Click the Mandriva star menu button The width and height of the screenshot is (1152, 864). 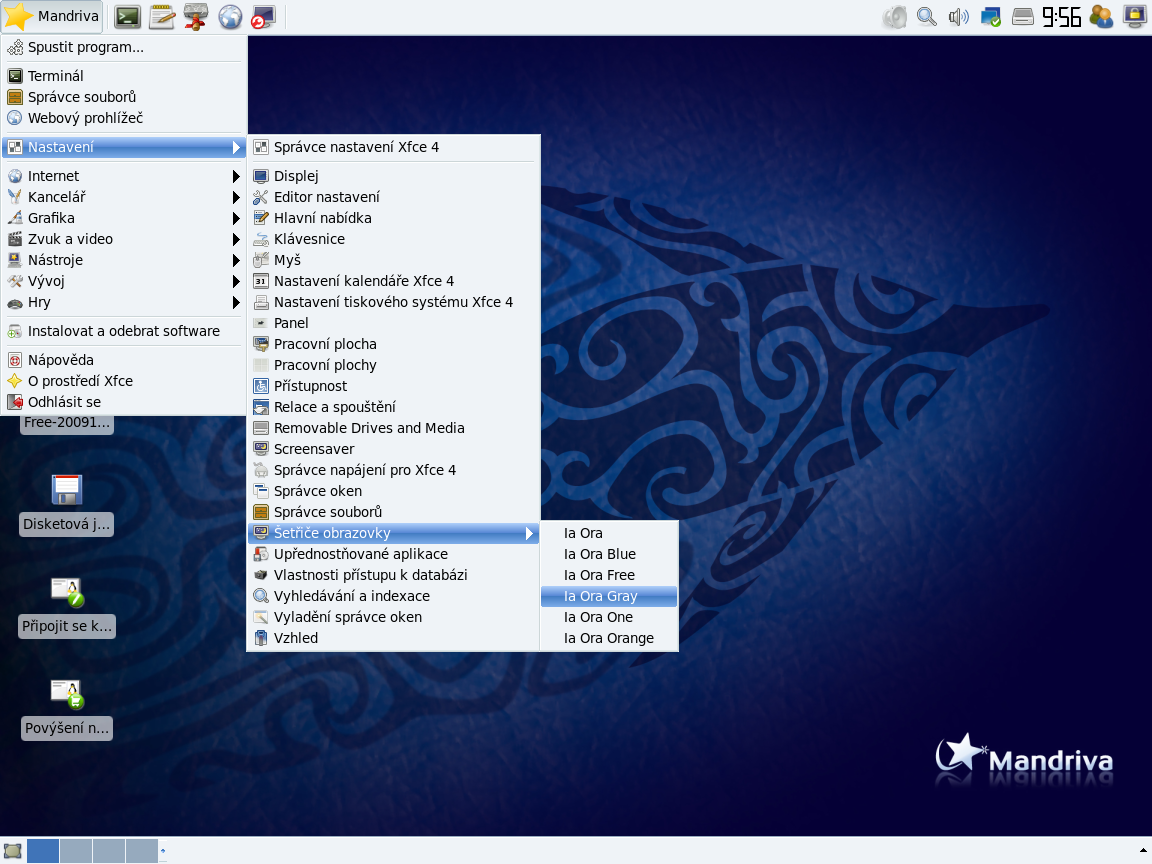pyautogui.click(x=51, y=16)
